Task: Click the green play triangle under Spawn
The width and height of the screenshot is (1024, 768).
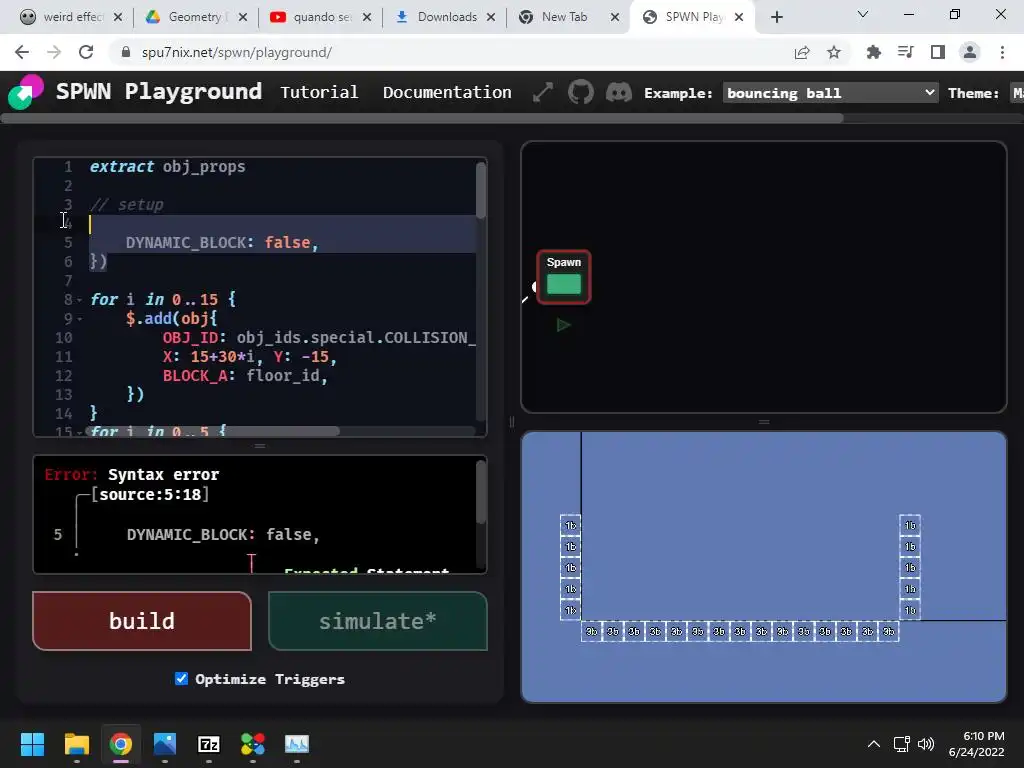Action: click(x=564, y=325)
